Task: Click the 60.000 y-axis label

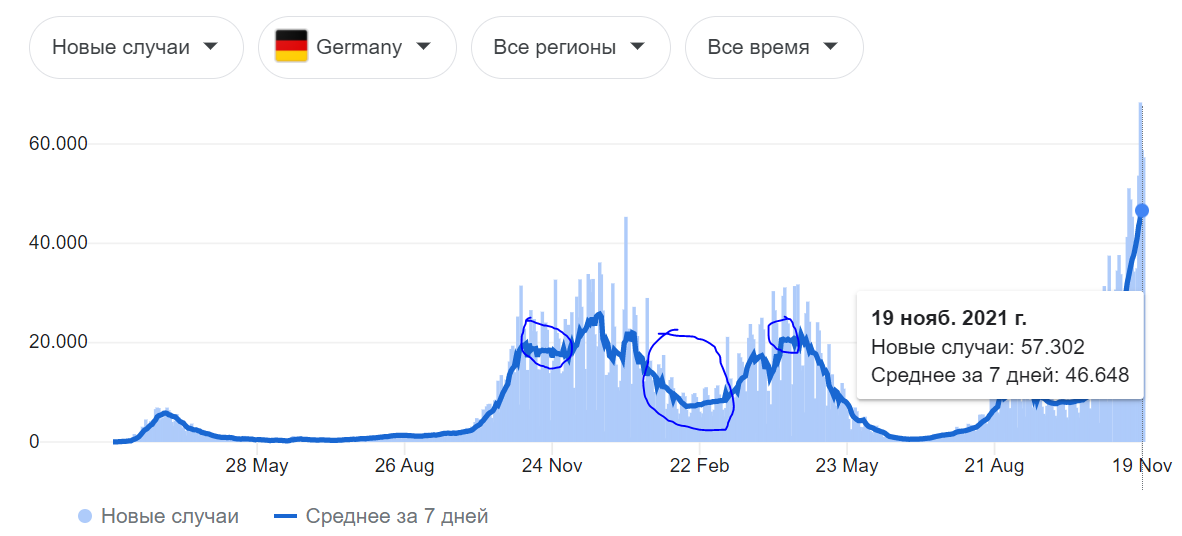Action: [60, 144]
